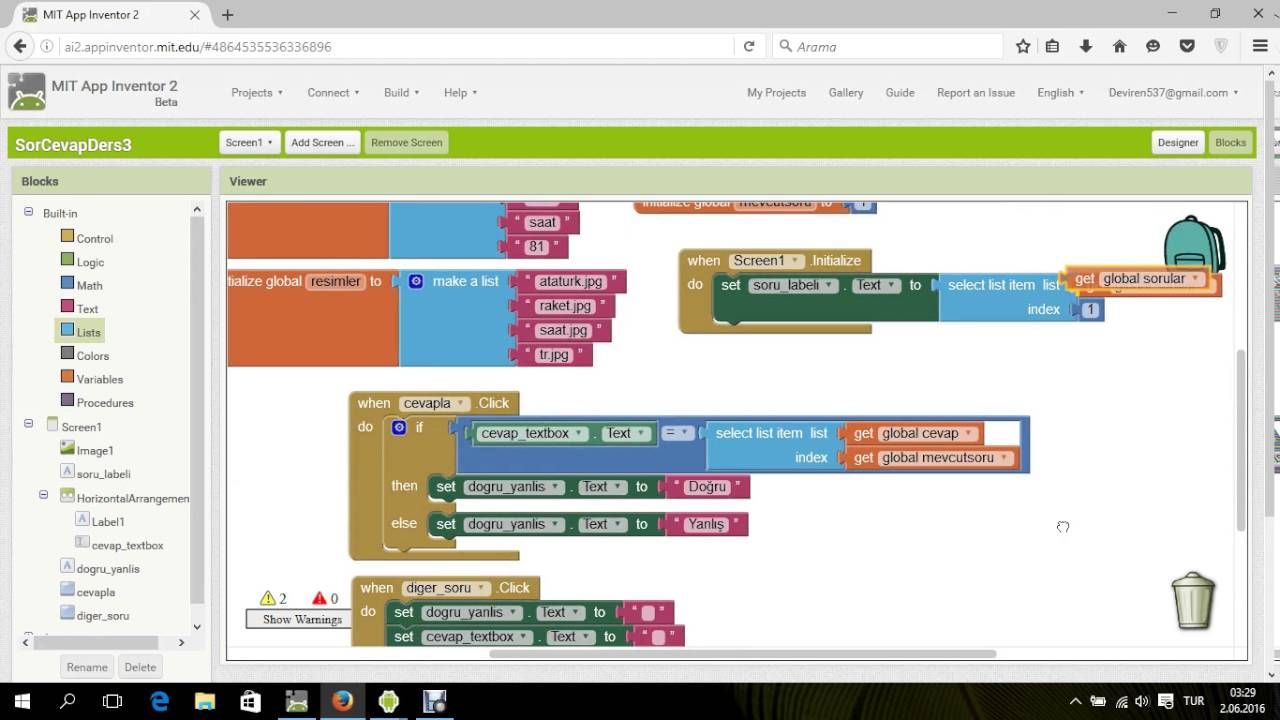
Task: Click the Viewer horizontal scrollbar
Action: coord(742,654)
